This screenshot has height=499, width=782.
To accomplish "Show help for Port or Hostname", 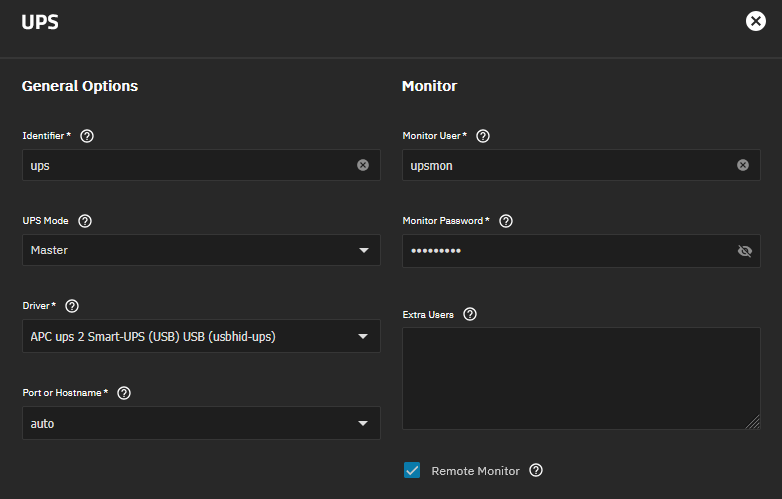I will [124, 393].
